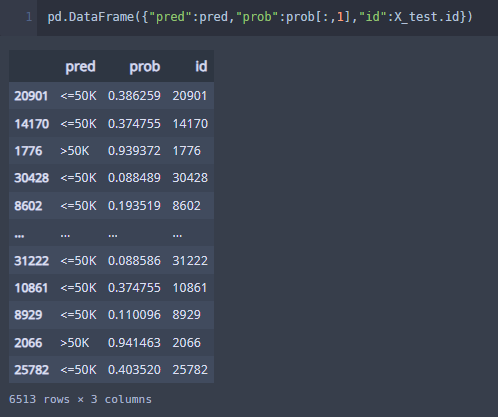Click id cell 20901 in id column
Screen dimensions: 498x417
[x=190, y=96]
